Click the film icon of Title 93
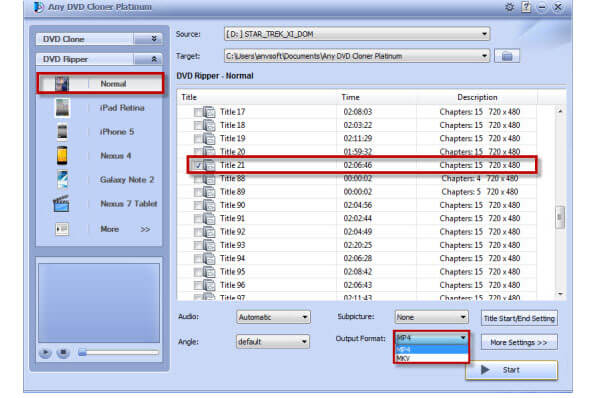 pos(209,245)
